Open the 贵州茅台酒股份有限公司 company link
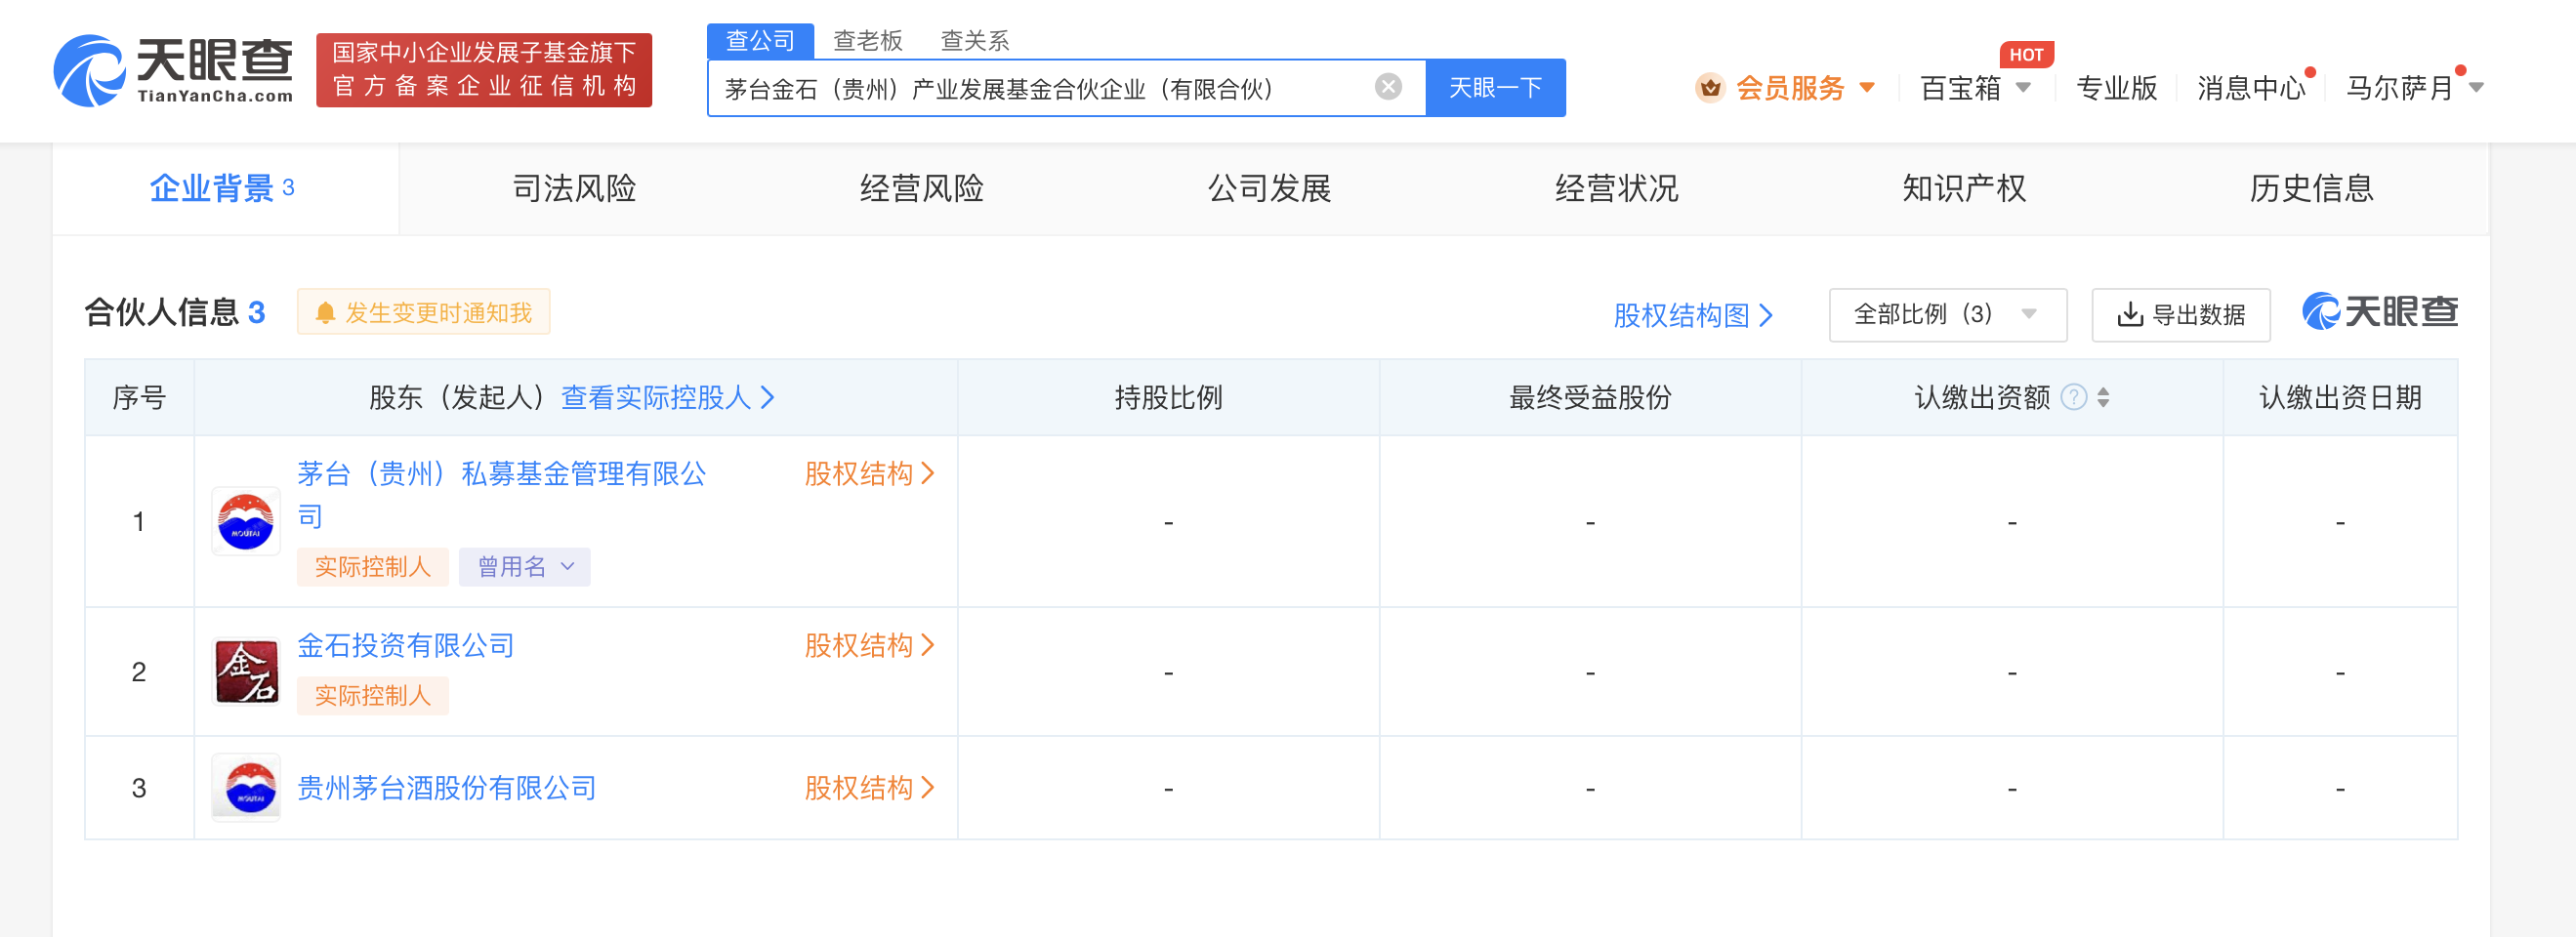Image resolution: width=2576 pixels, height=937 pixels. tap(446, 788)
